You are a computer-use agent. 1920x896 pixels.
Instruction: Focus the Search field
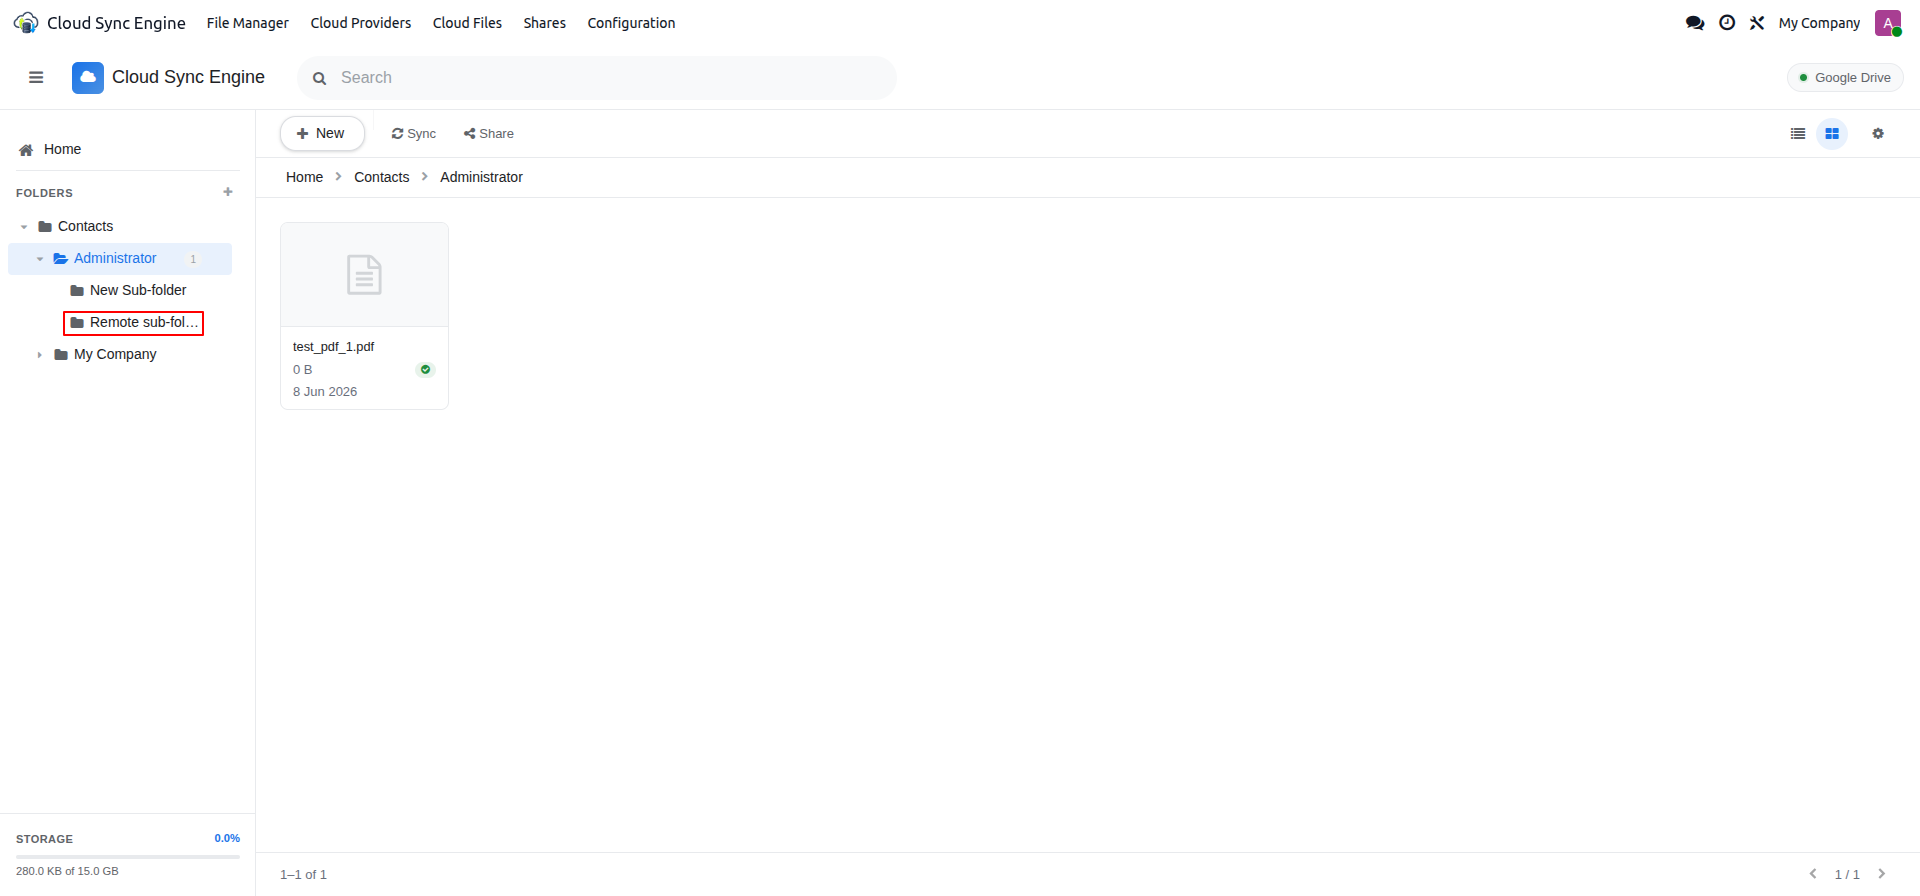point(597,78)
